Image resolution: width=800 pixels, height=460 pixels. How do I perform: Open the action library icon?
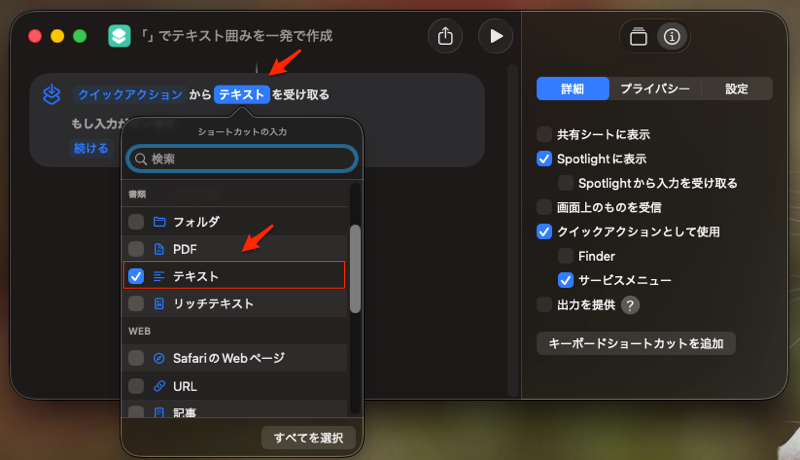(x=638, y=37)
